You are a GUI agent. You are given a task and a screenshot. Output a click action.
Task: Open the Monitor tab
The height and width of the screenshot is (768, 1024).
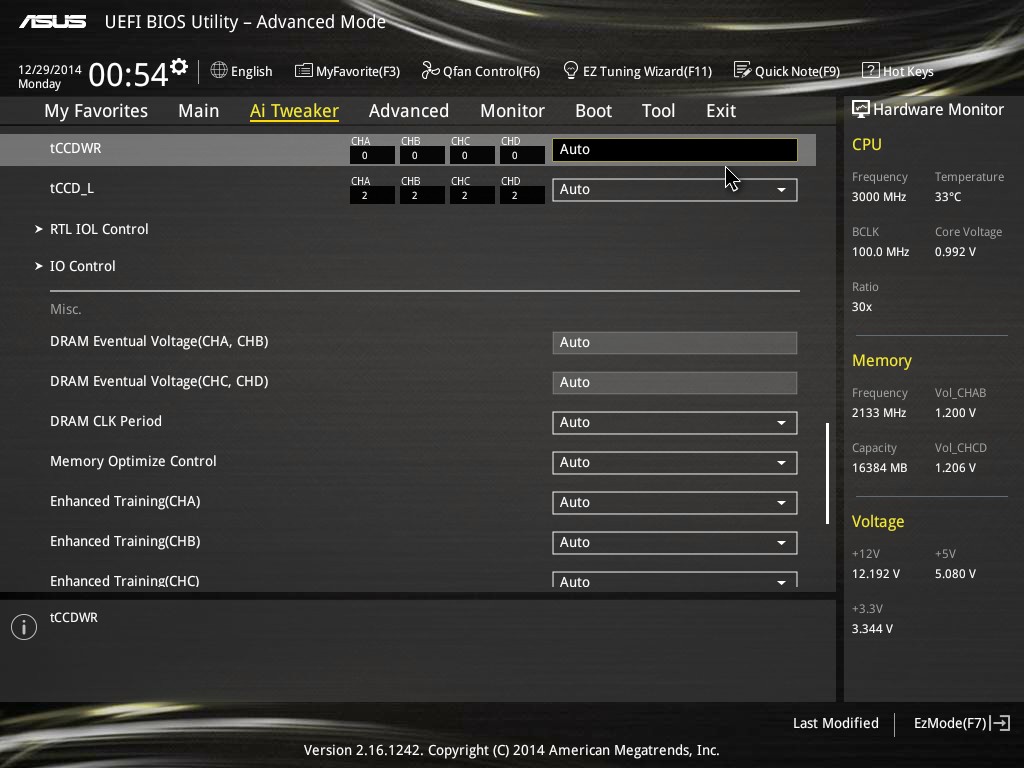tap(513, 111)
